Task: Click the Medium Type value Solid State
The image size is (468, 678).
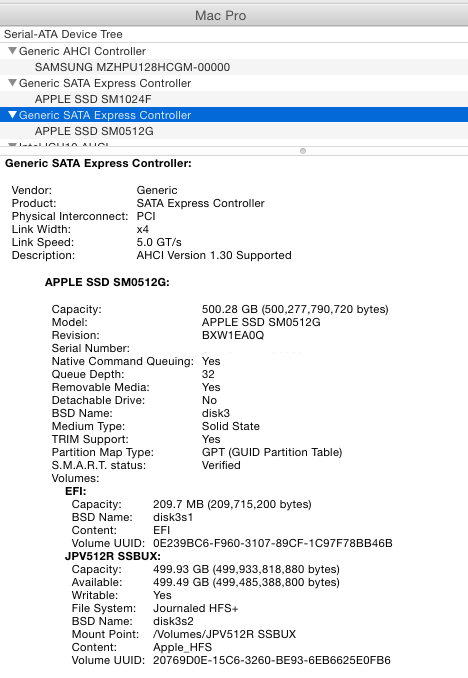Action: point(231,426)
